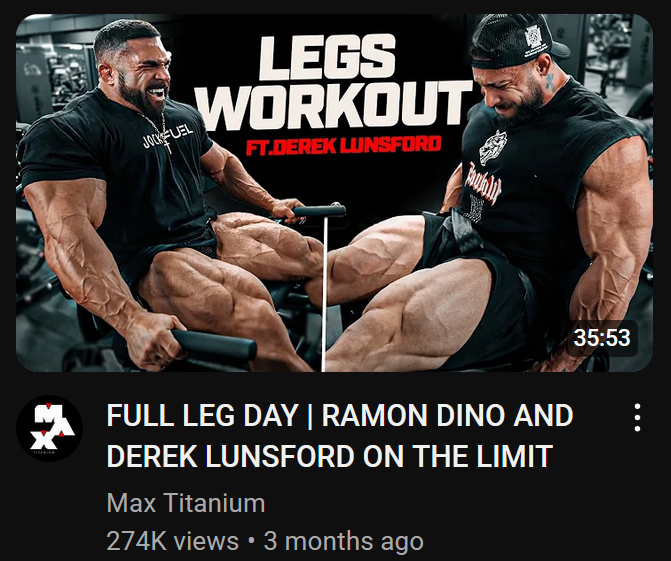Click the Max Titanium channel avatar
Viewport: 671px width, 561px height.
click(49, 428)
